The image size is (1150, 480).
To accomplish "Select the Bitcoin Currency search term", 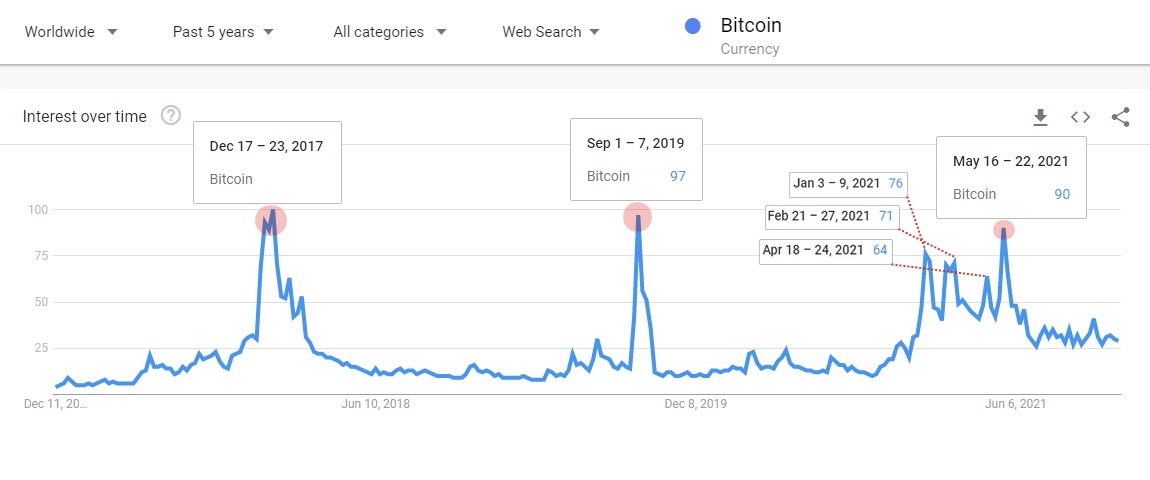I will pyautogui.click(x=751, y=36).
